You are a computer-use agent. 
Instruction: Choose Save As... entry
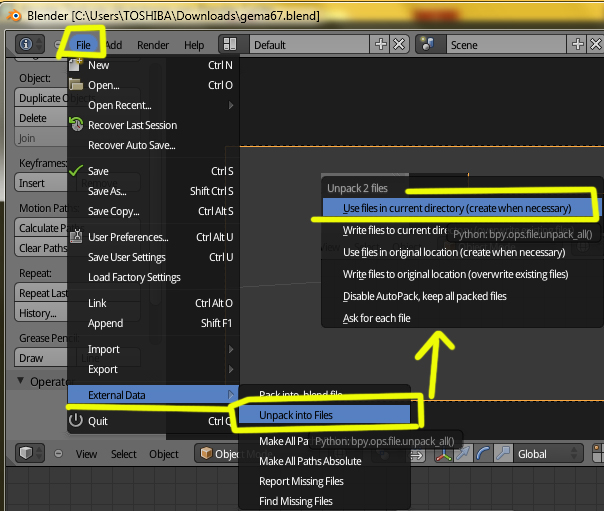point(153,191)
